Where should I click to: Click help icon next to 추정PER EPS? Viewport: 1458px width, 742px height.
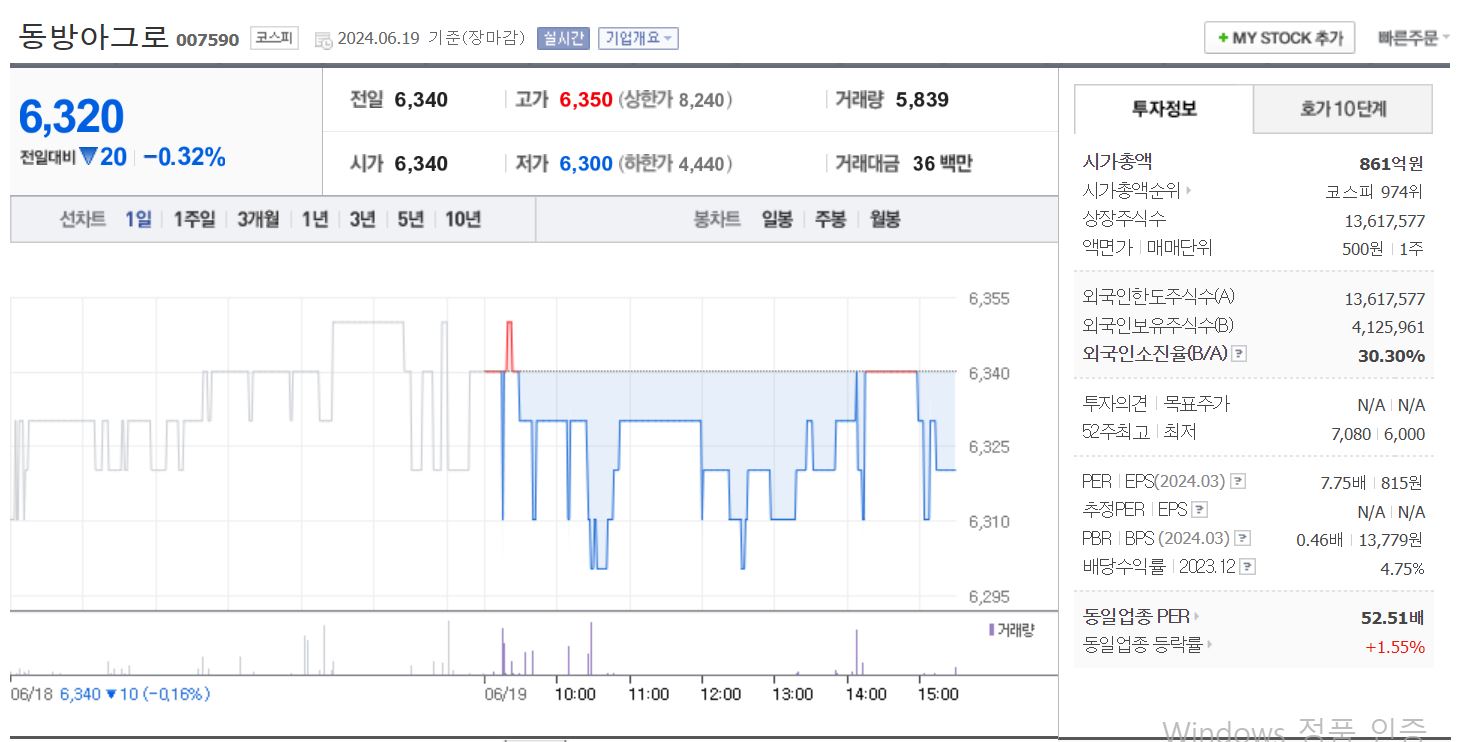click(x=1200, y=511)
